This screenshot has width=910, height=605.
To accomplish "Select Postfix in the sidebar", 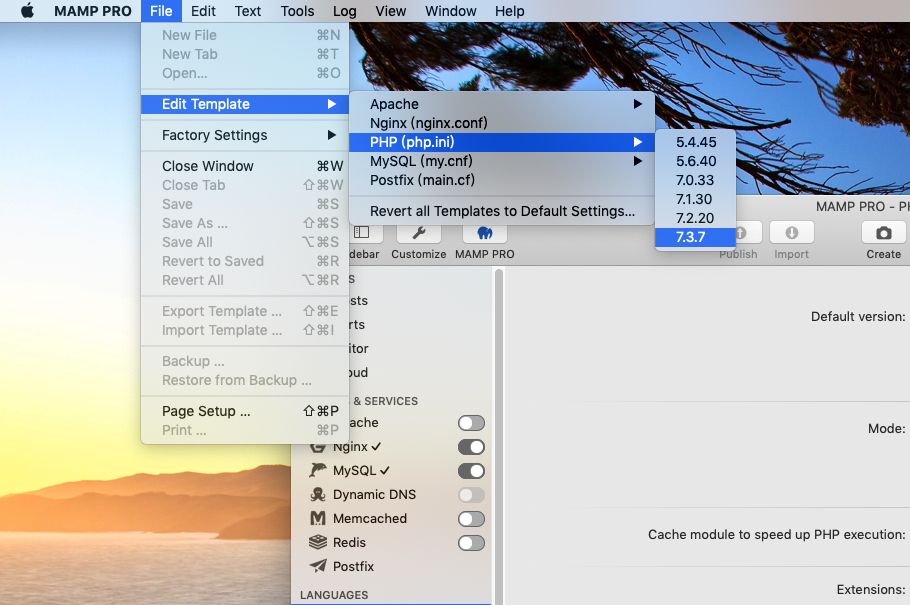I will coord(353,567).
